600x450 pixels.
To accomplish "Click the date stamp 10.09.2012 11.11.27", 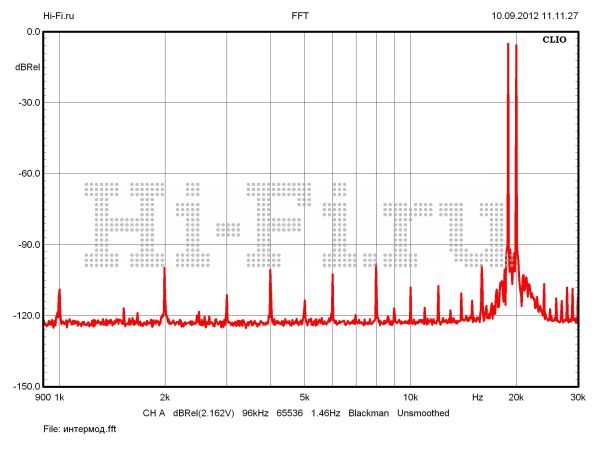I will (x=533, y=16).
